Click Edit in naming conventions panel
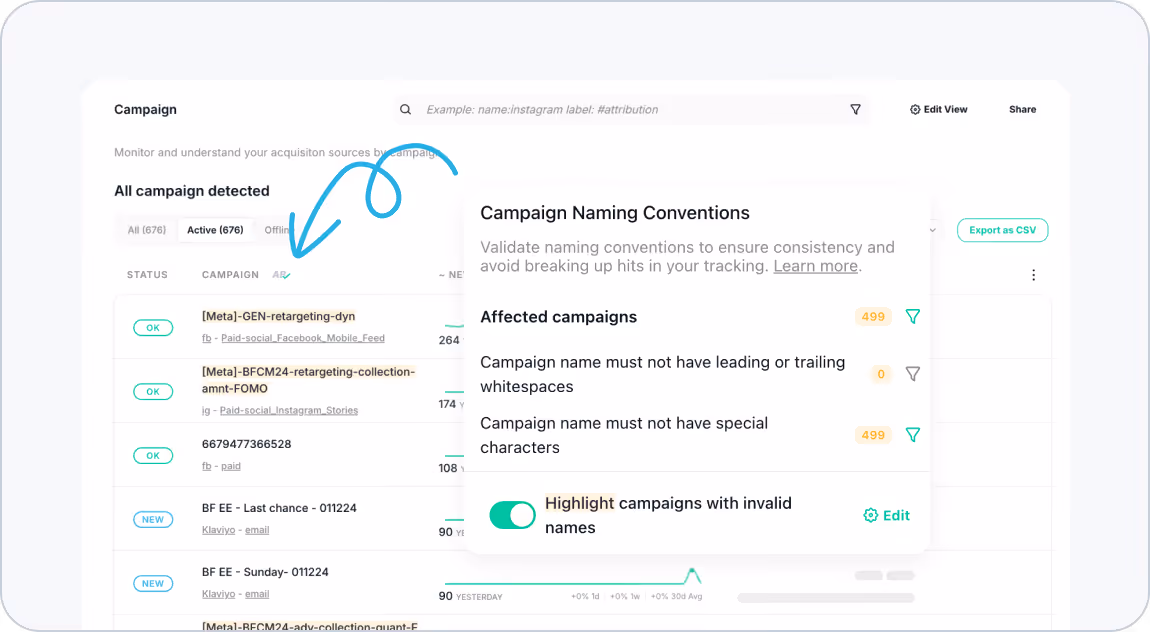Viewport: 1150px width, 632px height. point(887,515)
